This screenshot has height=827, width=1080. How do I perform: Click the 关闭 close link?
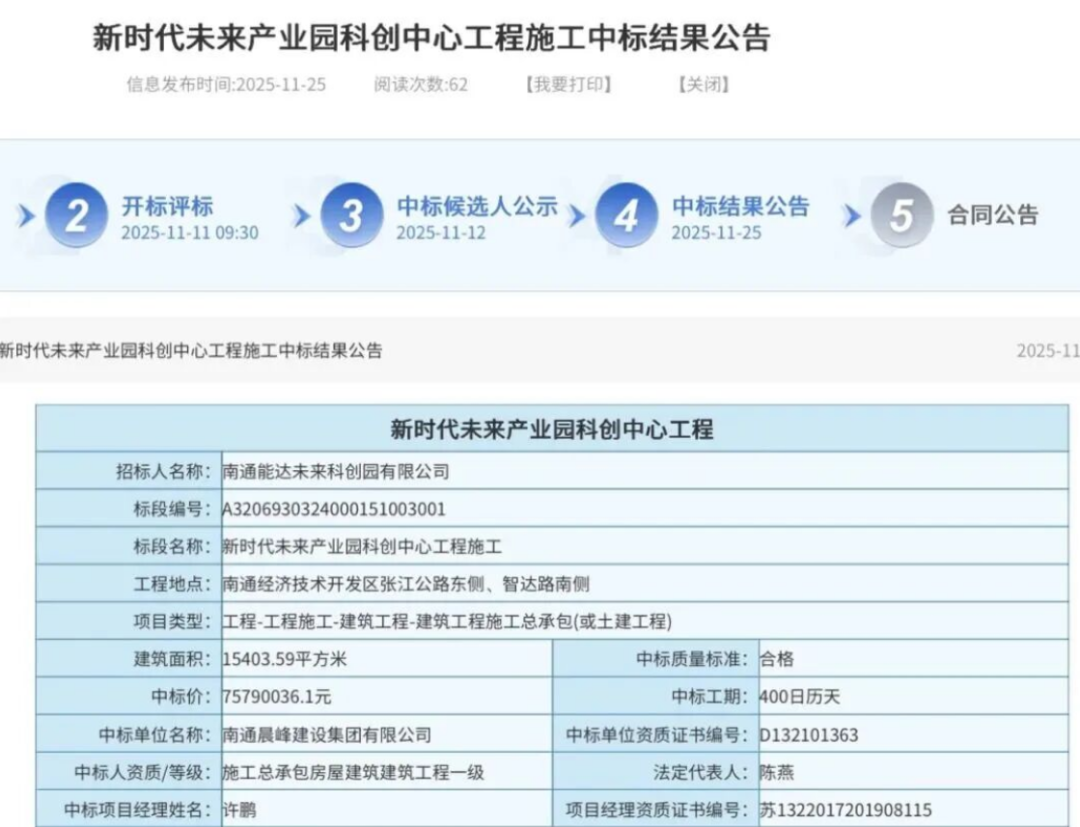(703, 85)
